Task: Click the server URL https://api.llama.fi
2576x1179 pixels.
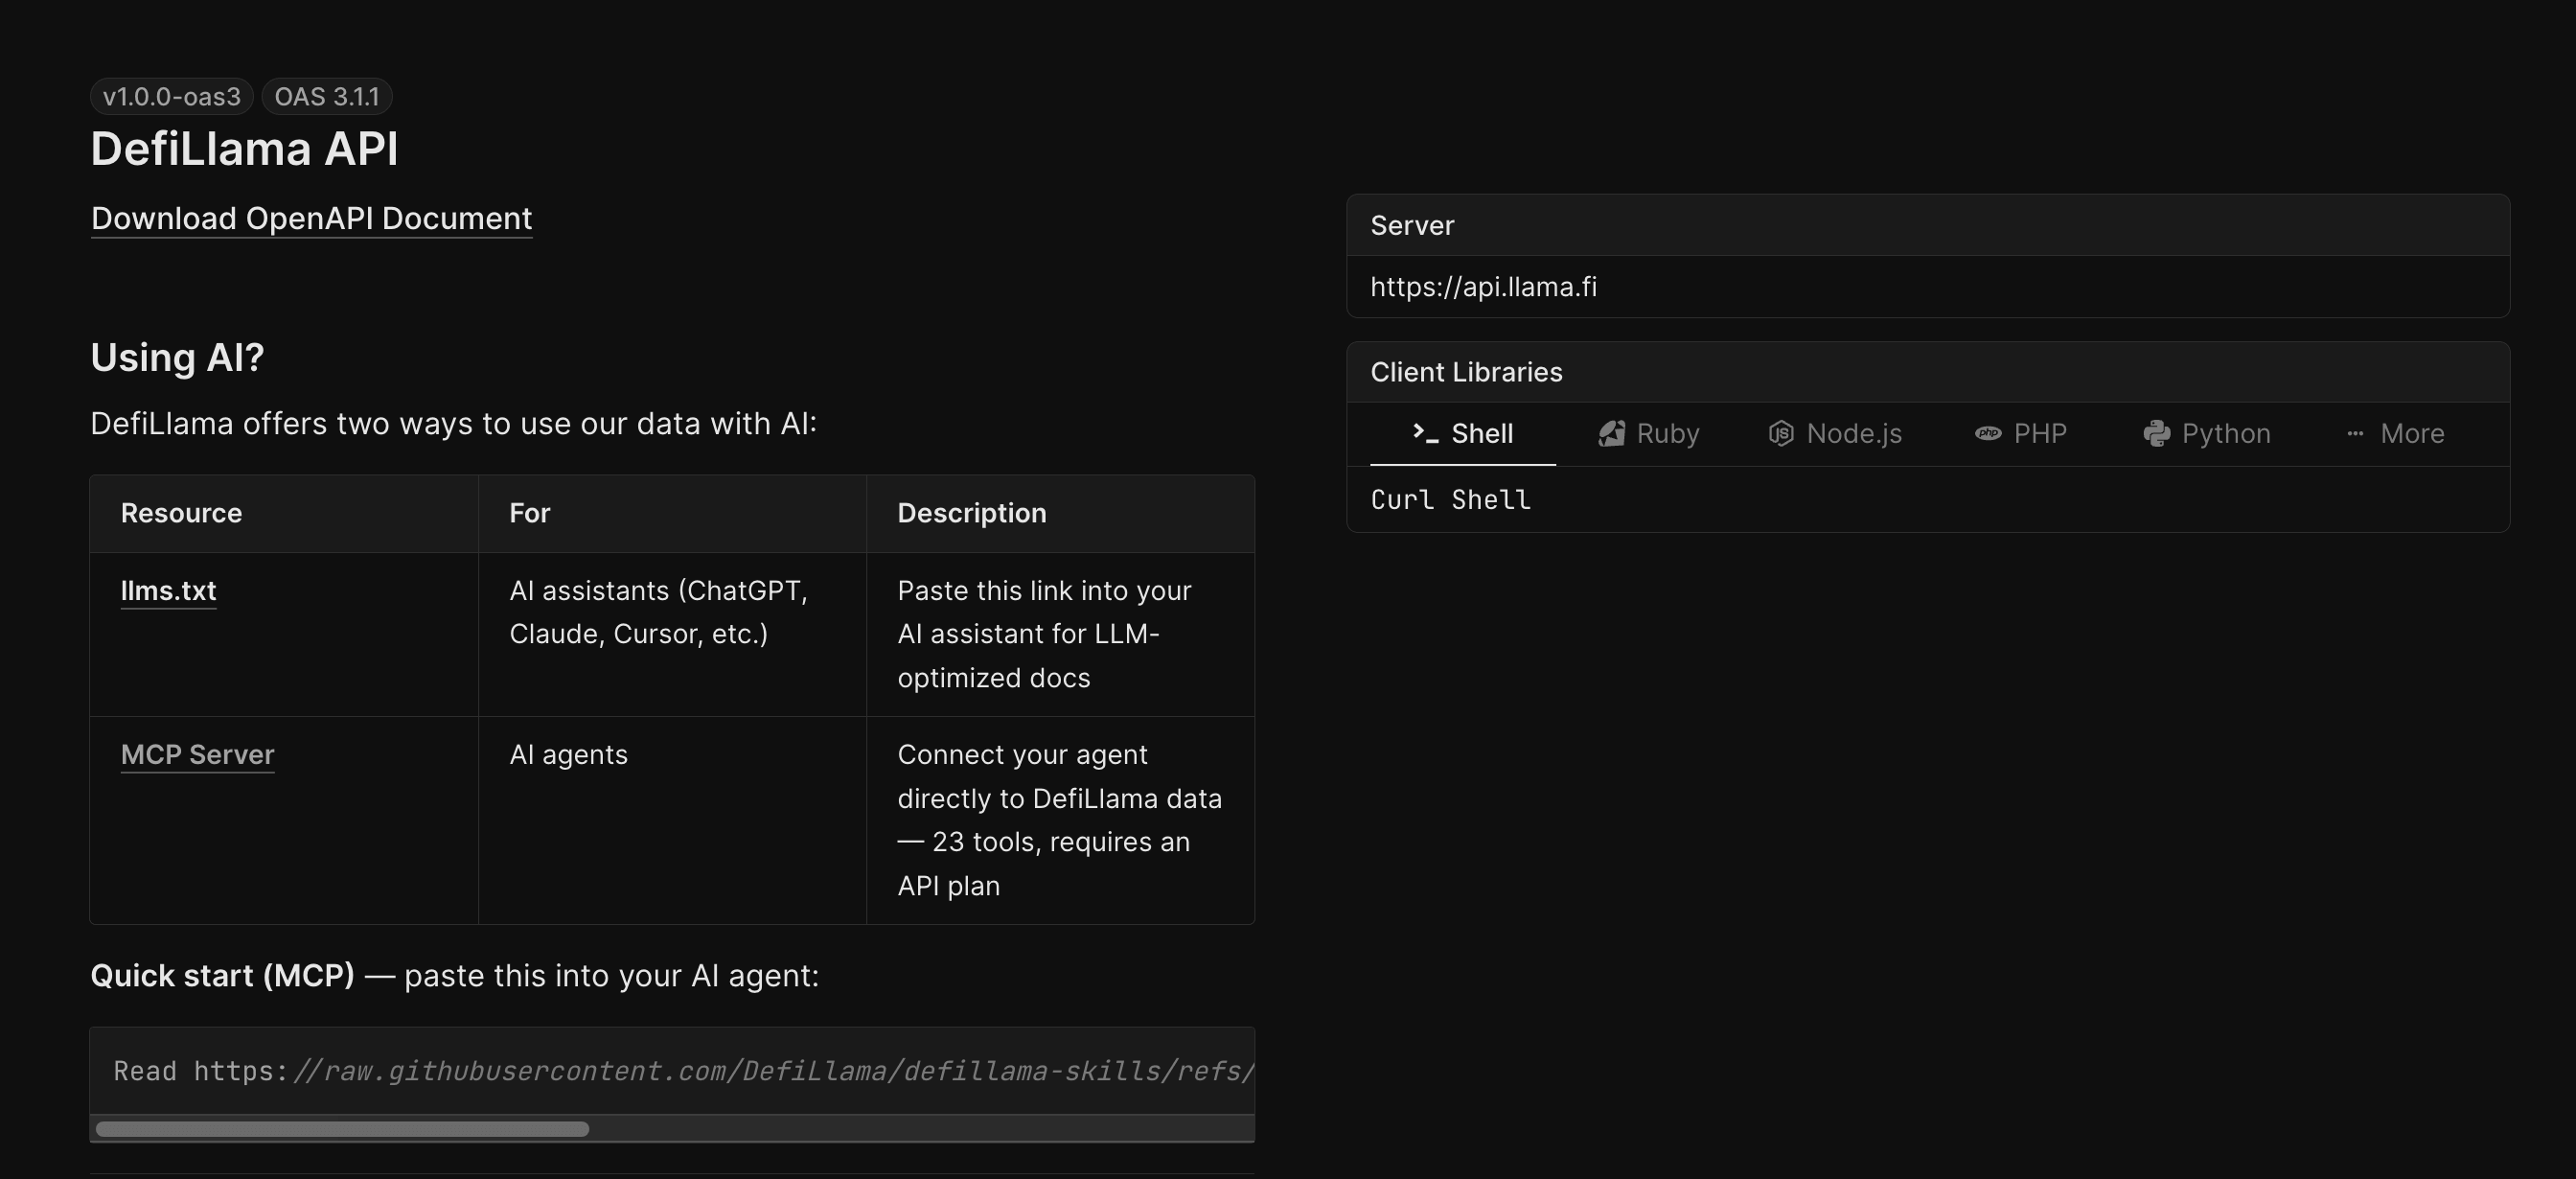Action: tap(1483, 287)
